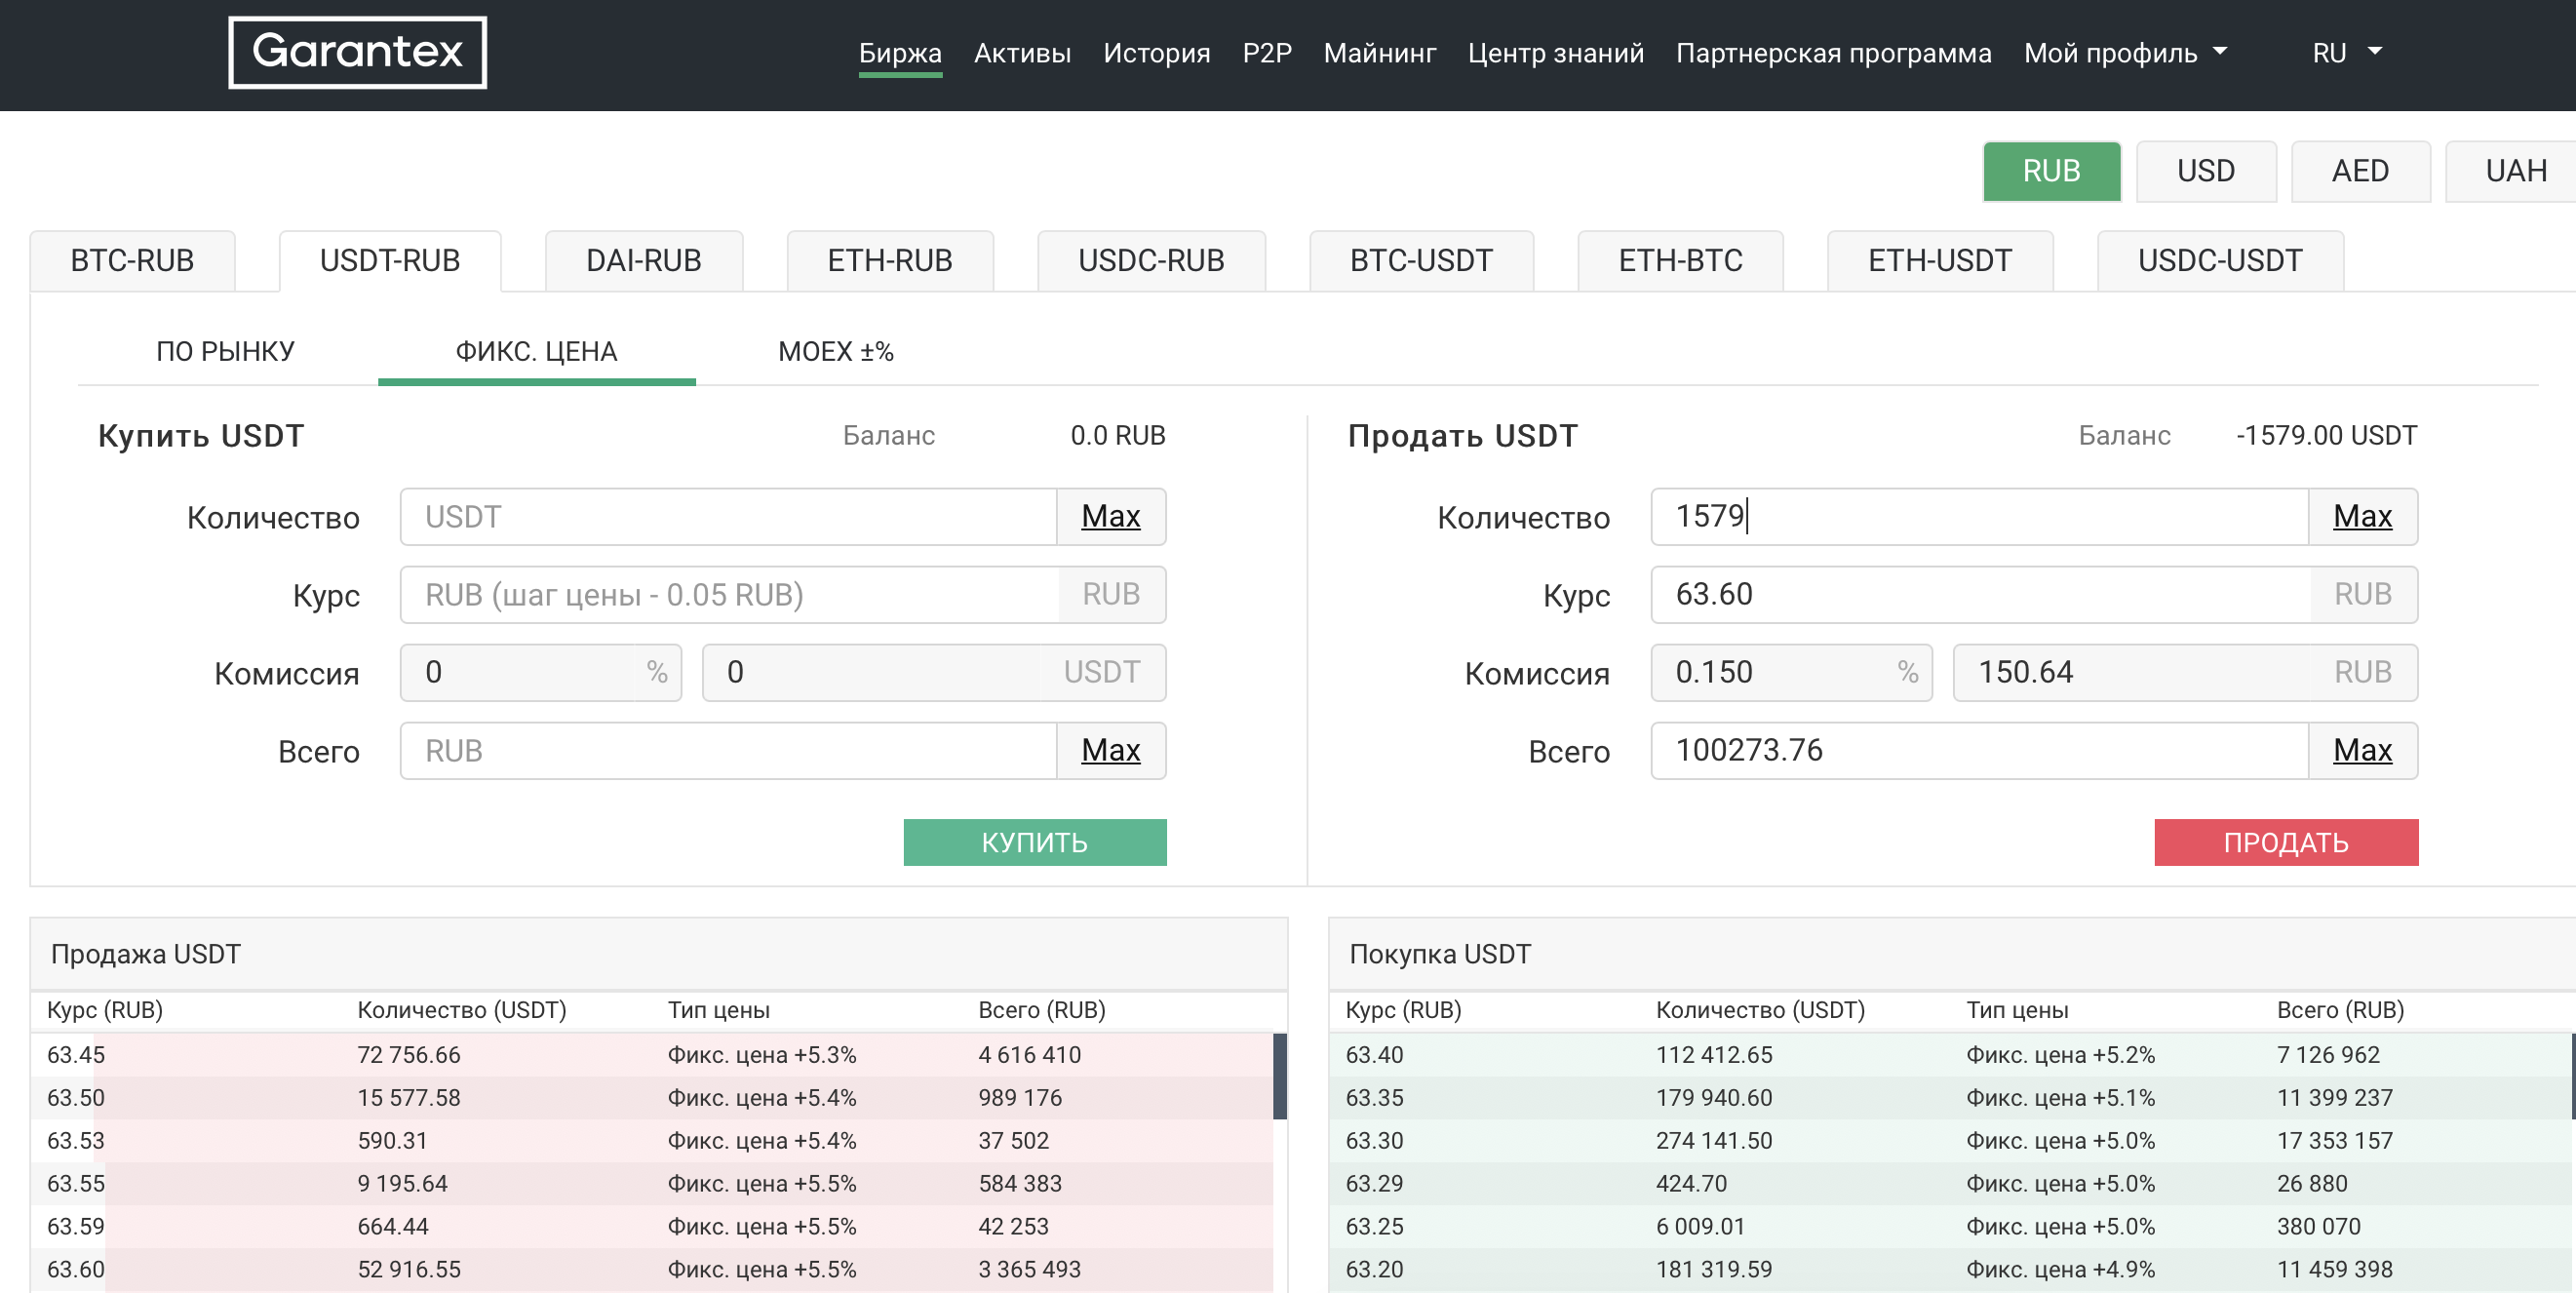Click the sell balance -1579.00 USDT
2576x1293 pixels.
tap(2326, 436)
